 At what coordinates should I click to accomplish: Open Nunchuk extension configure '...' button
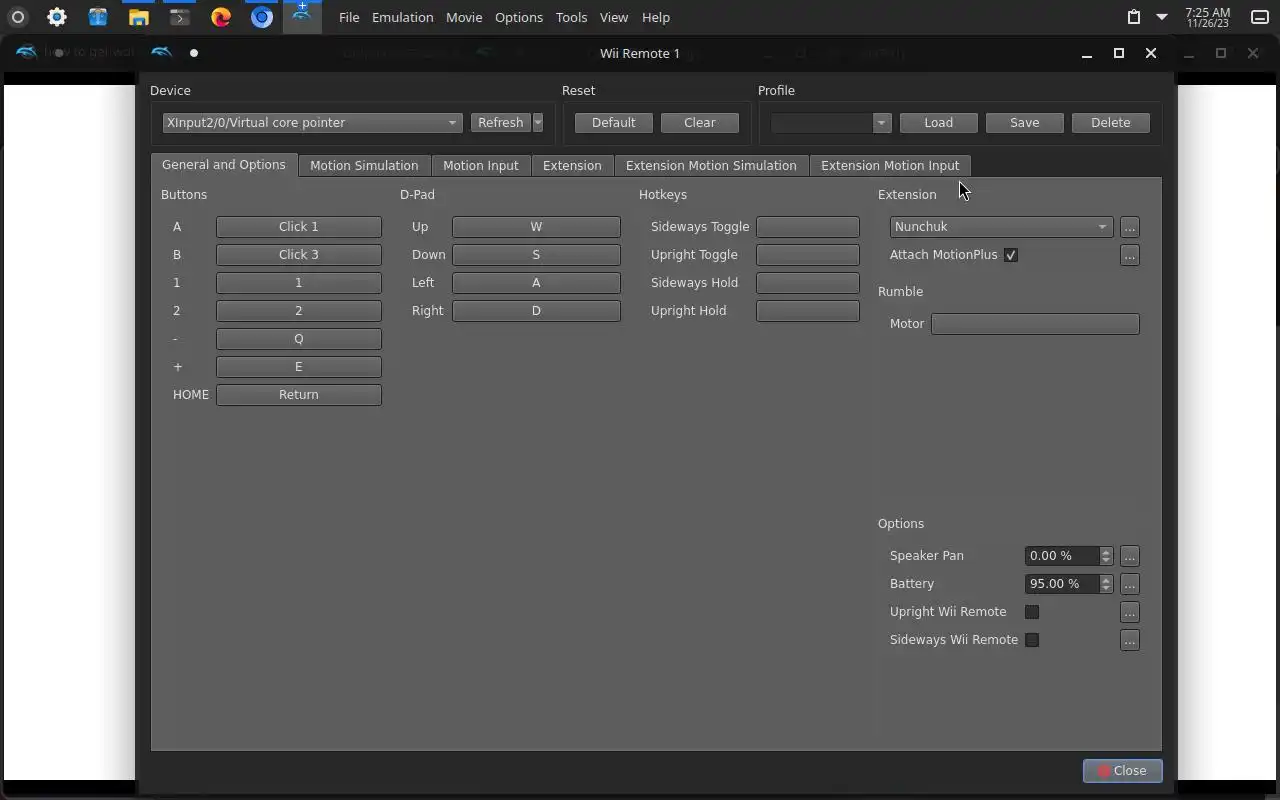1130,227
